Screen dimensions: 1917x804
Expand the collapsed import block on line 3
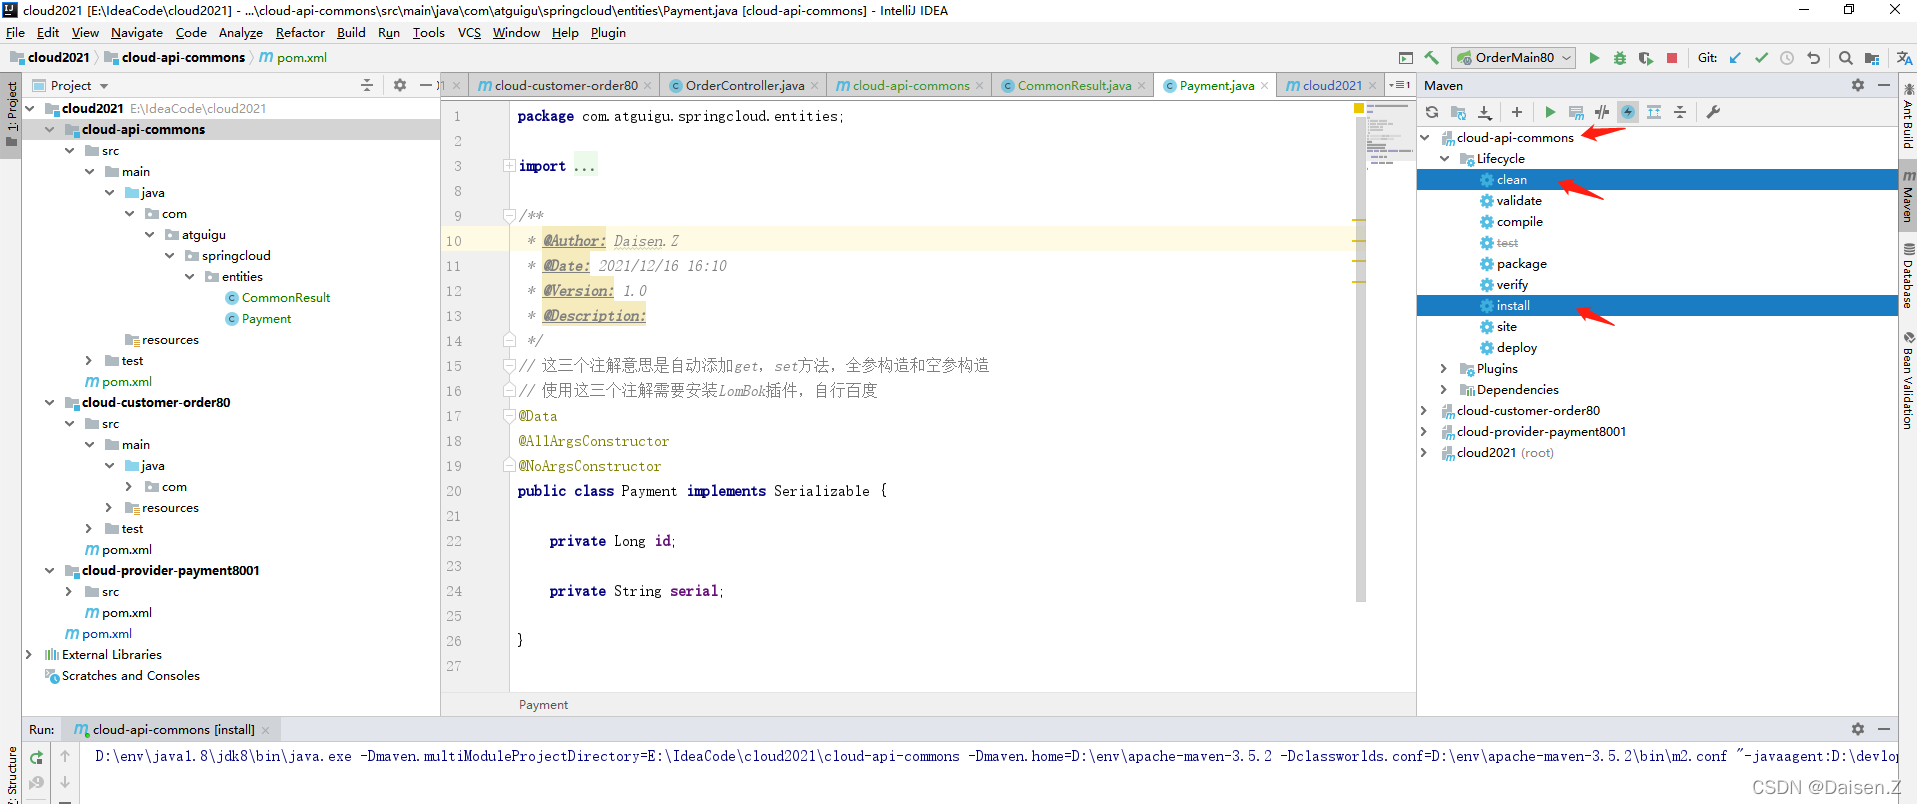point(509,166)
